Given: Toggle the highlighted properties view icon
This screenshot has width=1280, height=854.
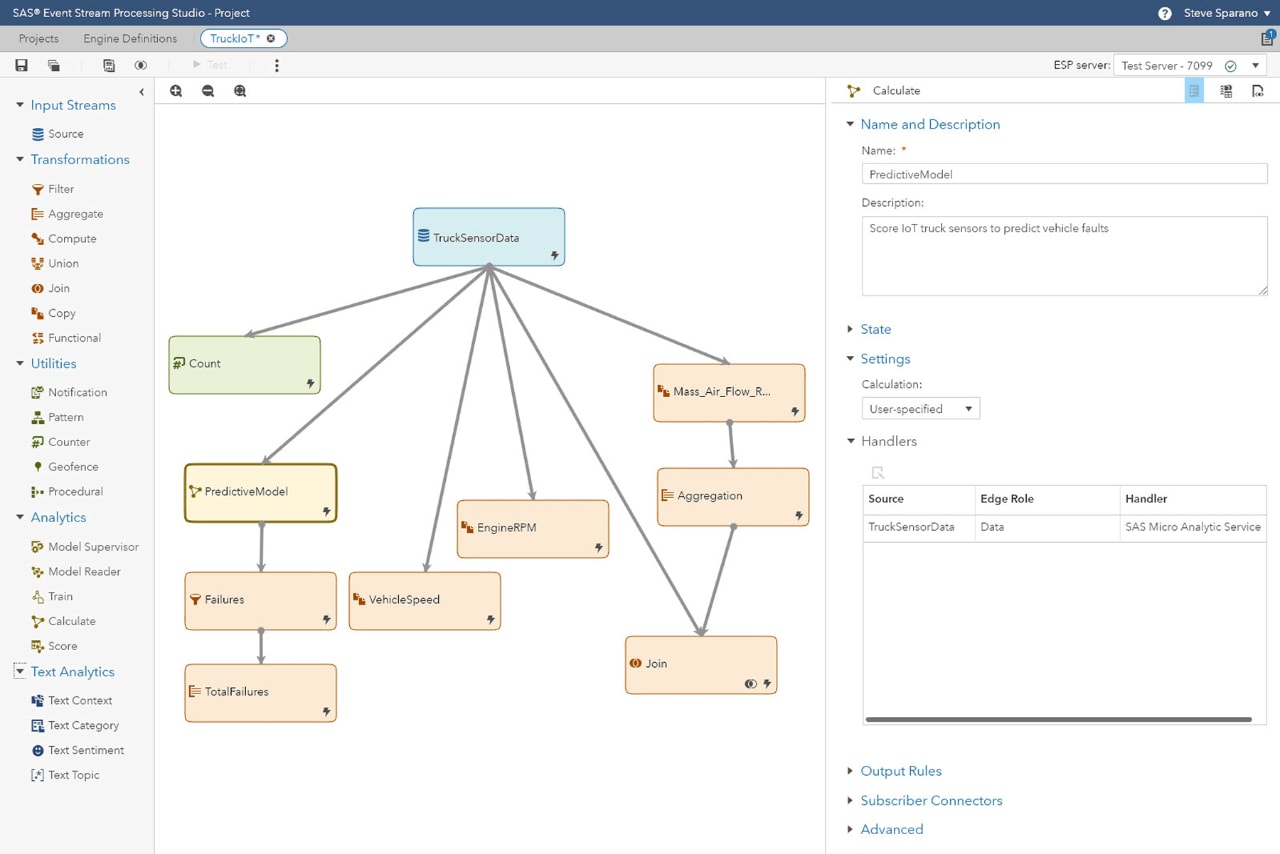Looking at the screenshot, I should 1194,91.
